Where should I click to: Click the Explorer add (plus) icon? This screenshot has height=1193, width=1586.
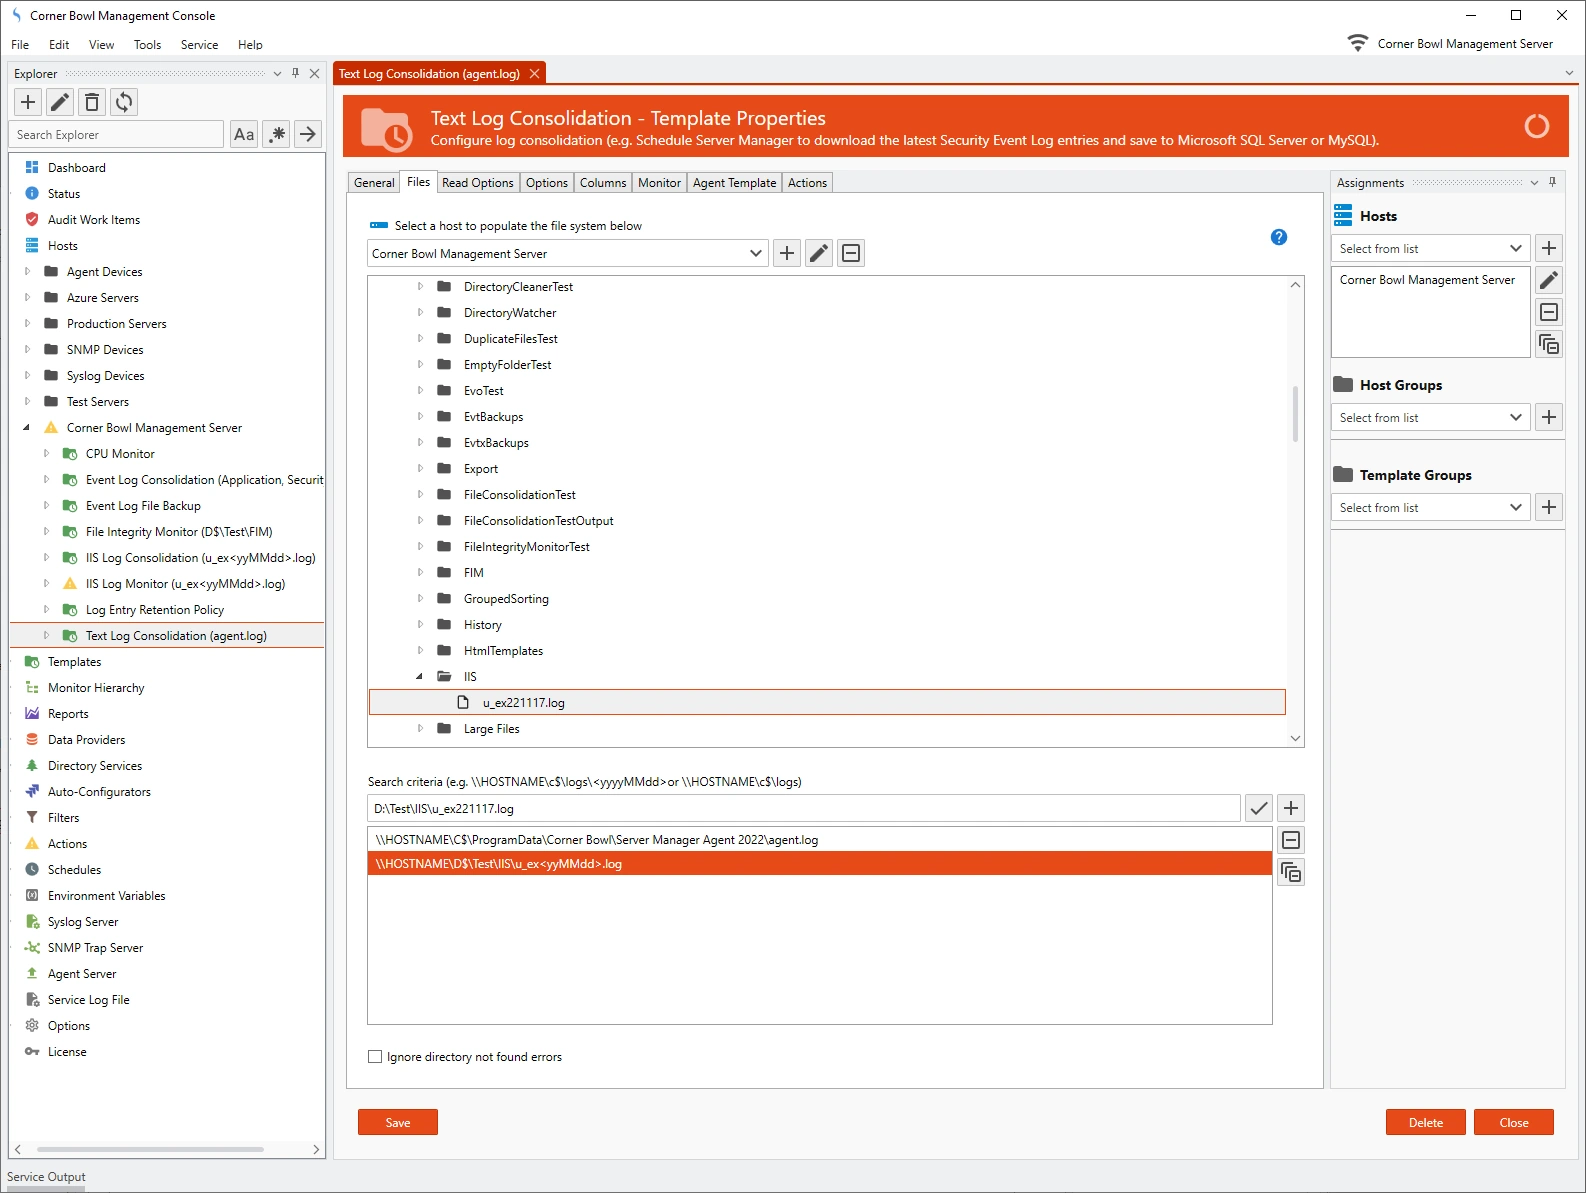point(28,102)
